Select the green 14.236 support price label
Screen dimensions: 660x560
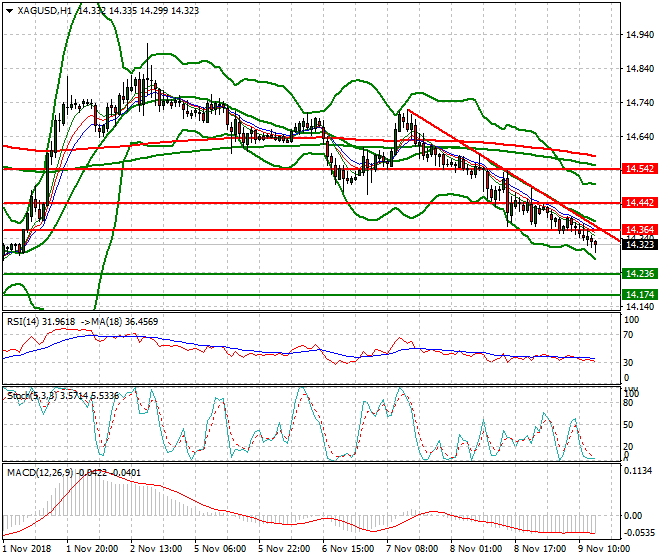tap(638, 273)
